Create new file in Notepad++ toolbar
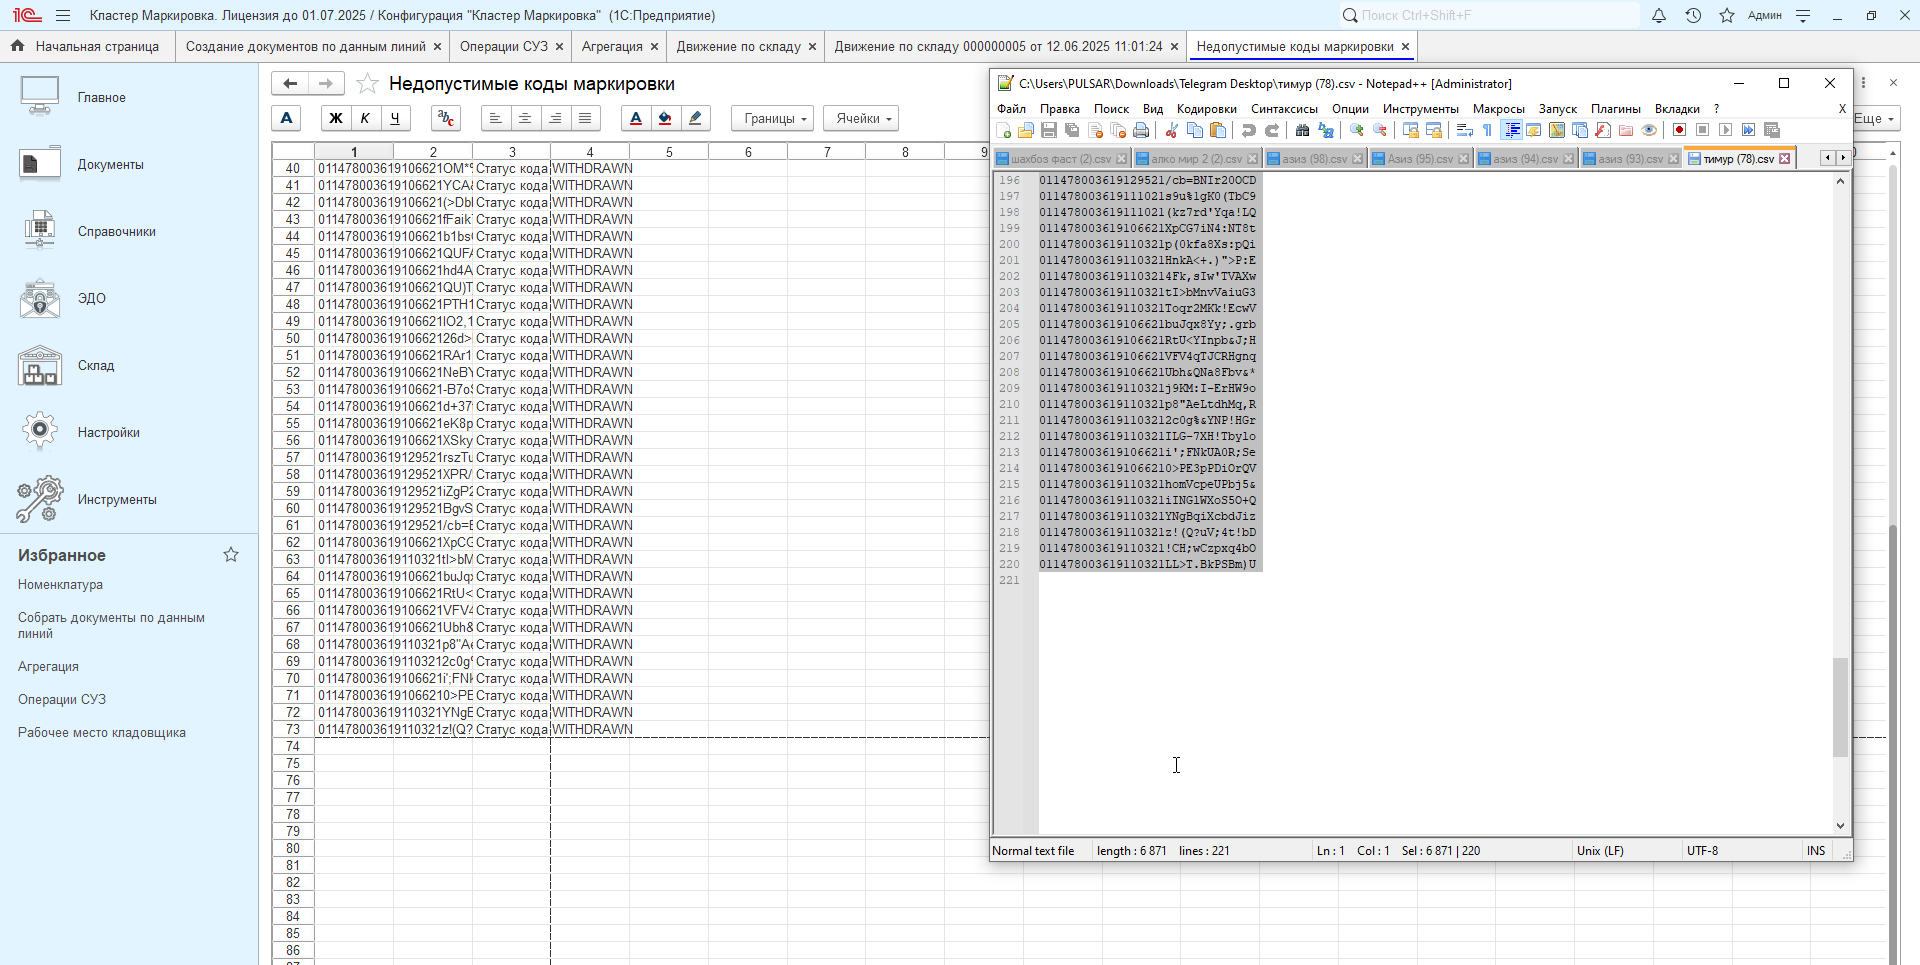This screenshot has width=1920, height=965. pos(1003,130)
